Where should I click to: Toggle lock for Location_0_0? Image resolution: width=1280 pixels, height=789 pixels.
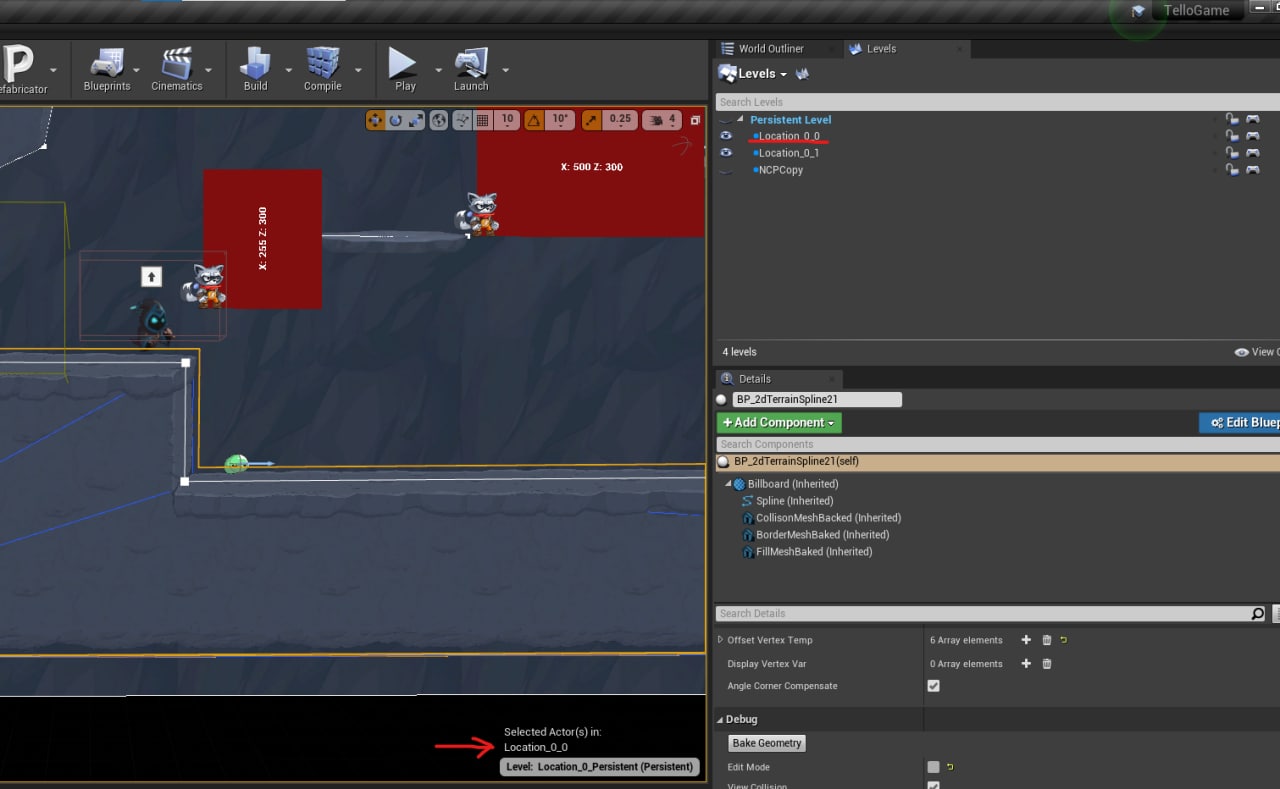pos(1232,136)
